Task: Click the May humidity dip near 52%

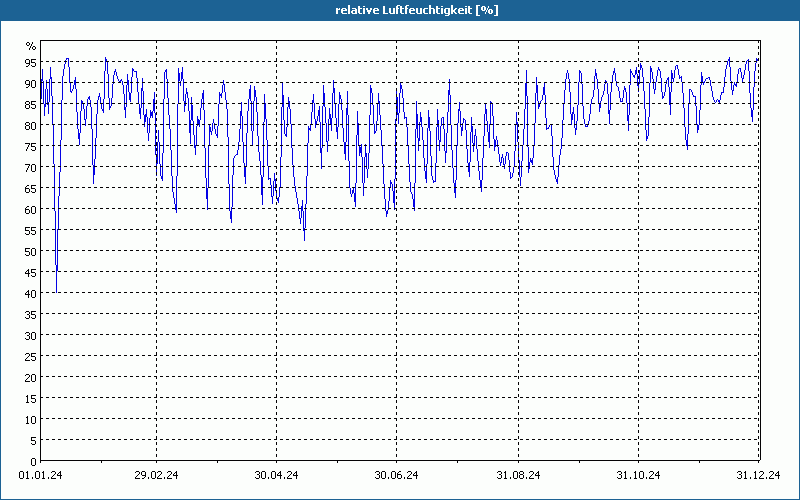Action: [305, 240]
